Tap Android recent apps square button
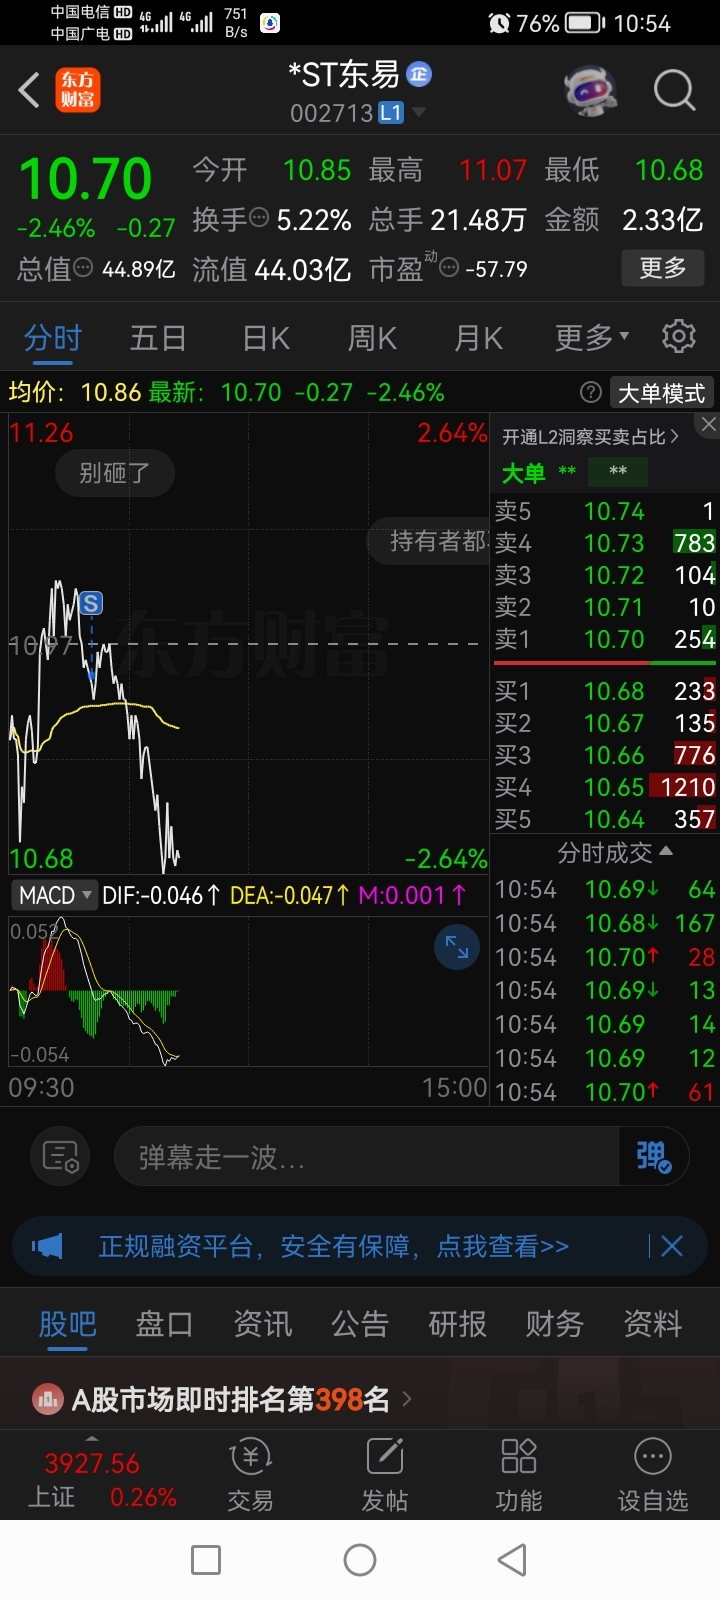Screen dimensions: 720x1600 coord(206,1560)
